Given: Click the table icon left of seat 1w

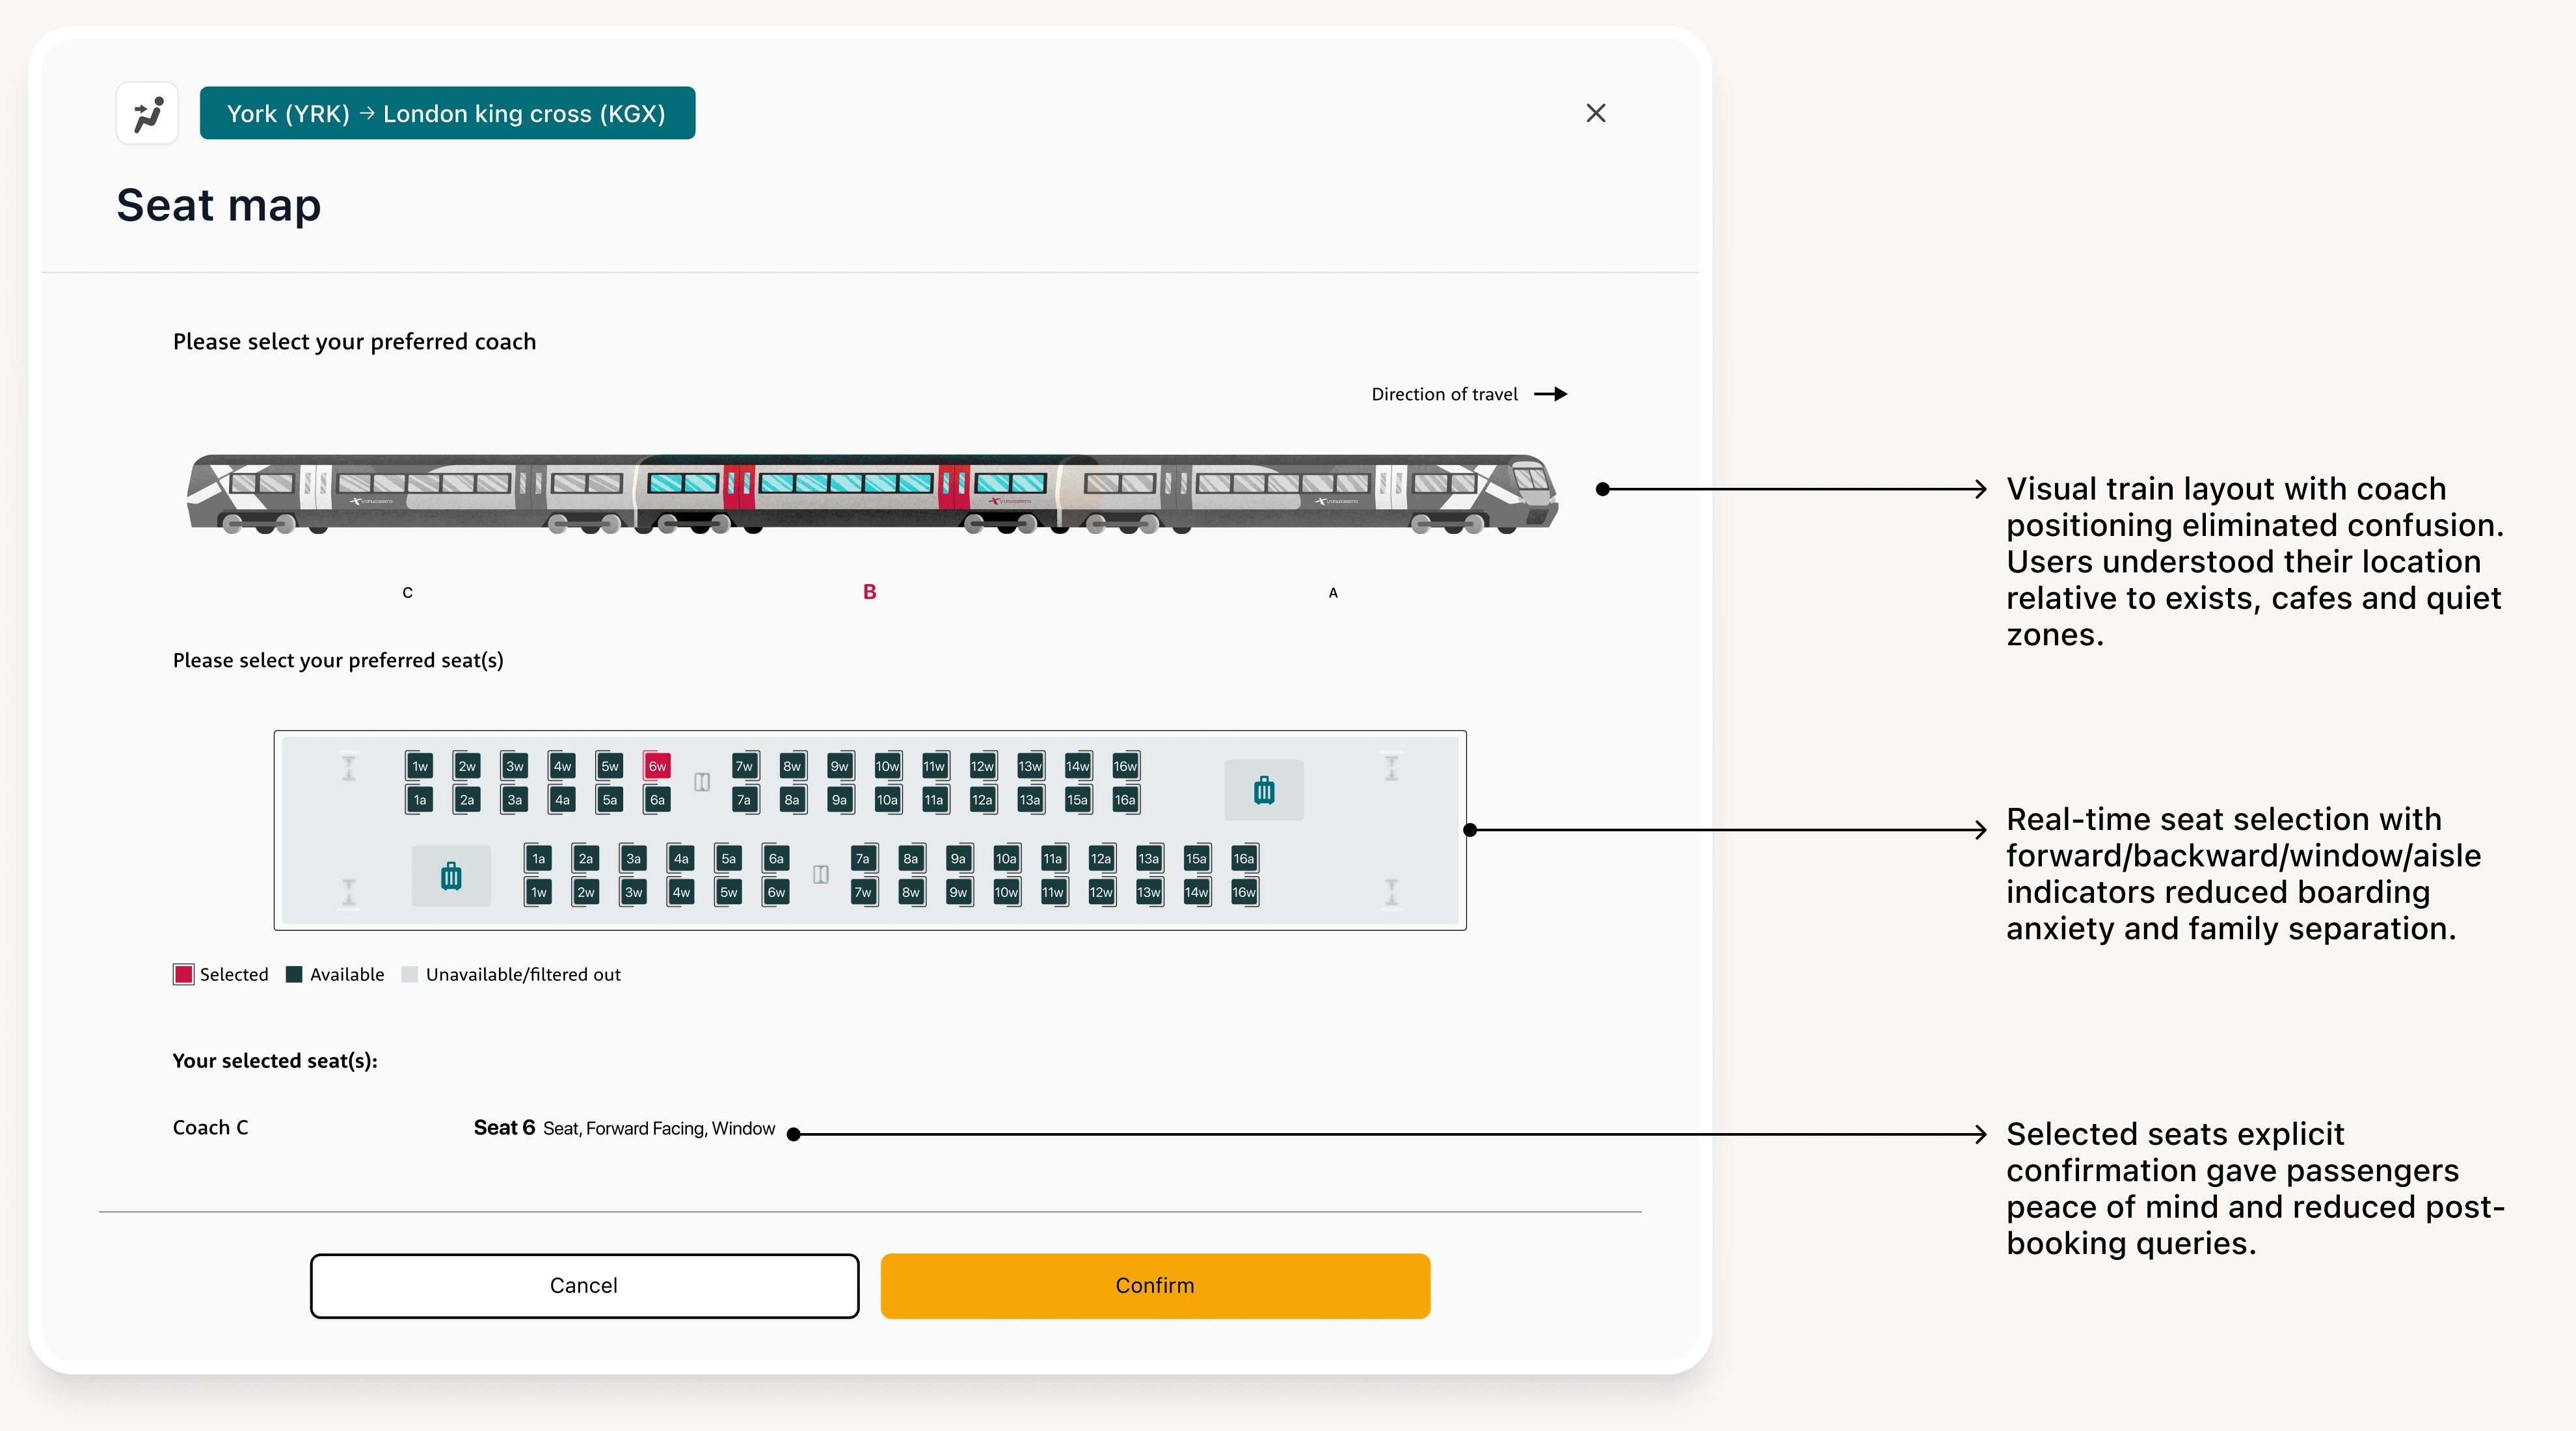Looking at the screenshot, I should click(x=349, y=766).
